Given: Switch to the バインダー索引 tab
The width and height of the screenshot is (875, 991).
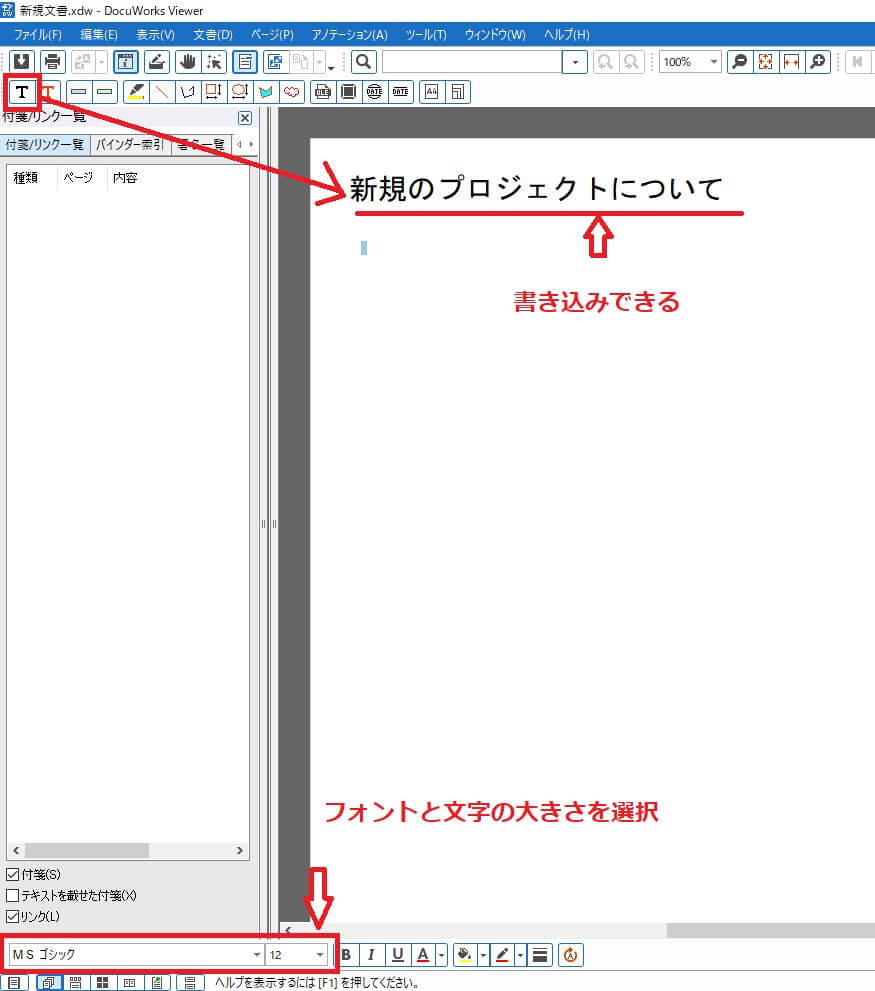Looking at the screenshot, I should [x=130, y=145].
